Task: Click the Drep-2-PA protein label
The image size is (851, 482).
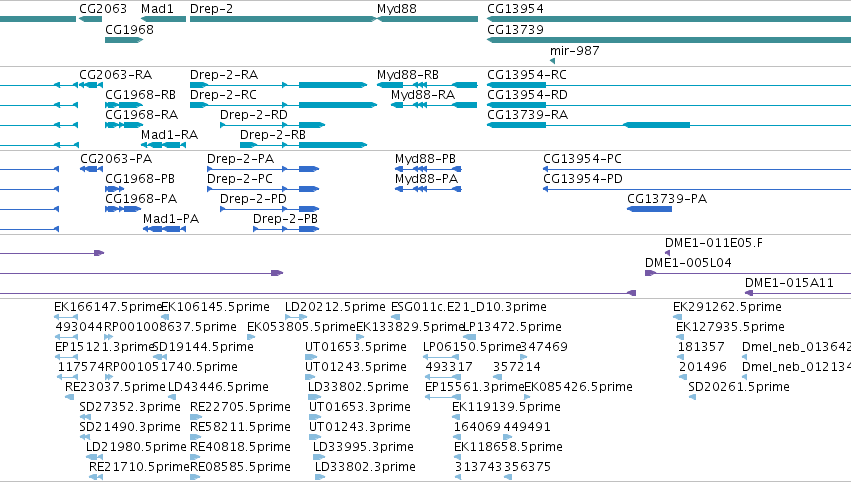Action: [240, 159]
